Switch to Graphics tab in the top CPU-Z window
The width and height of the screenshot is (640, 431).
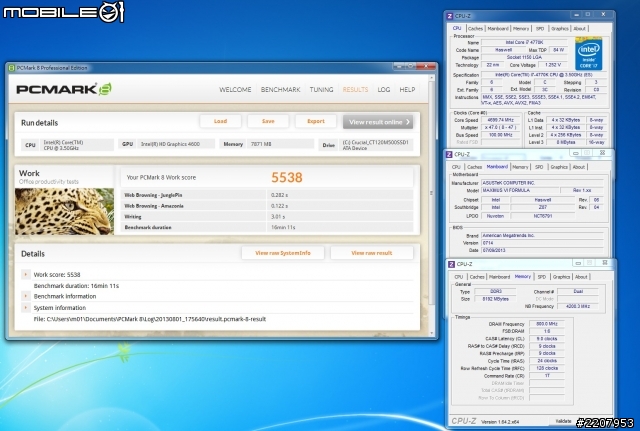559,29
